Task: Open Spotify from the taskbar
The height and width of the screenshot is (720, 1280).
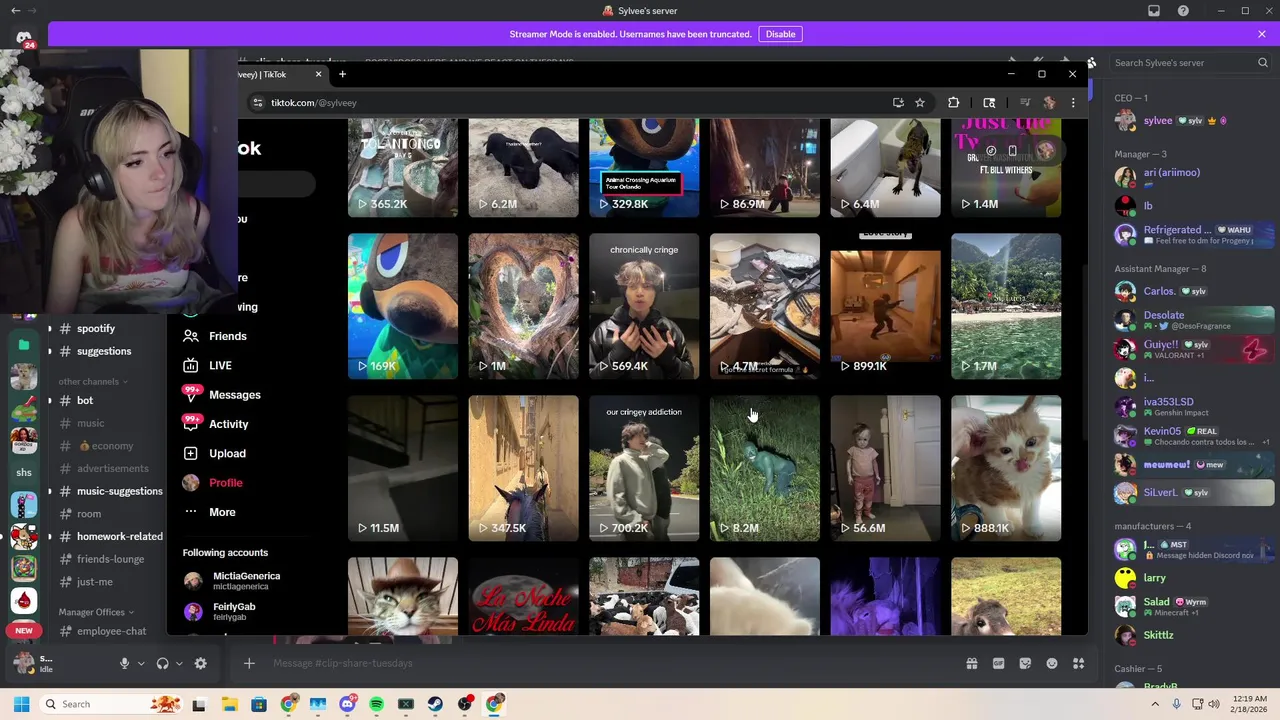Action: pos(376,704)
